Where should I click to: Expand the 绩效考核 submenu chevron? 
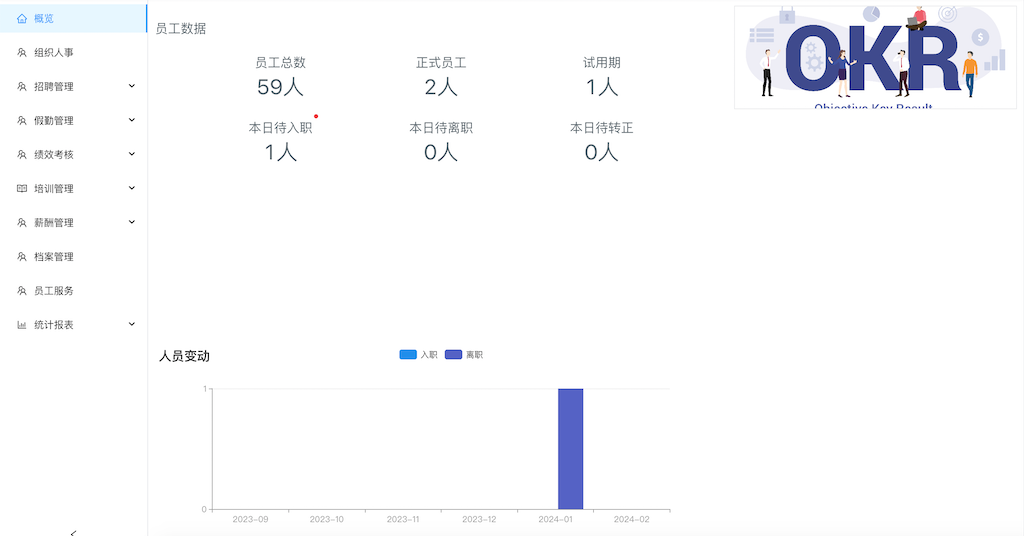[x=132, y=154]
